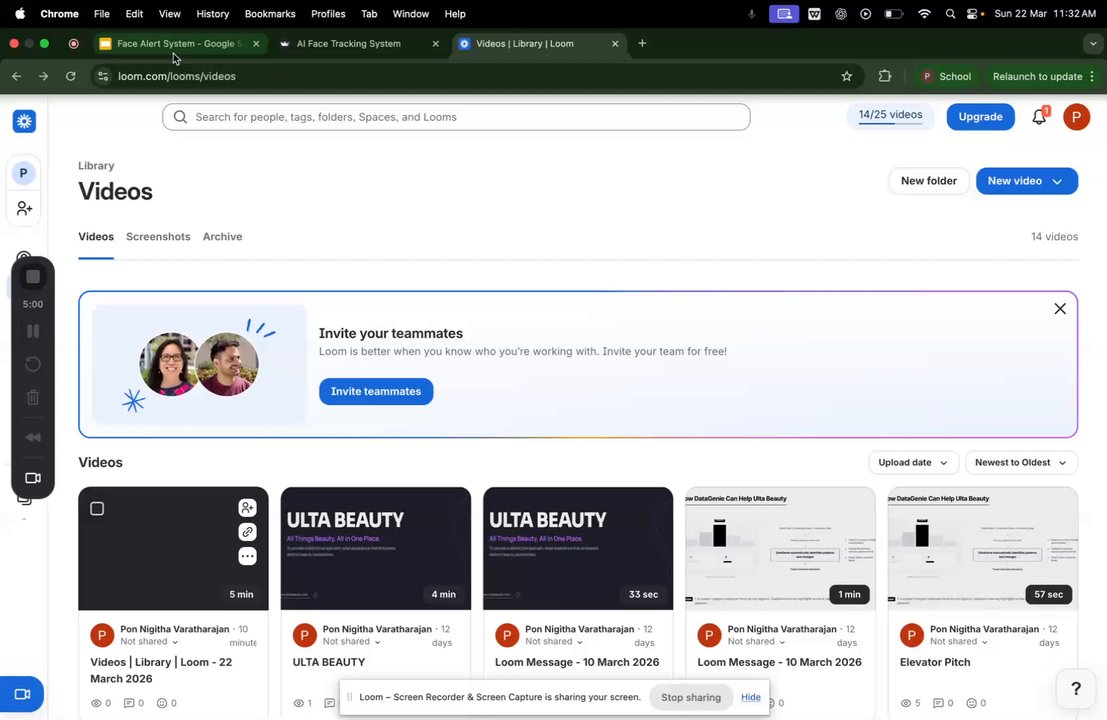
Task: Toggle the camera icon in recorder controls
Action: pyautogui.click(x=32, y=478)
